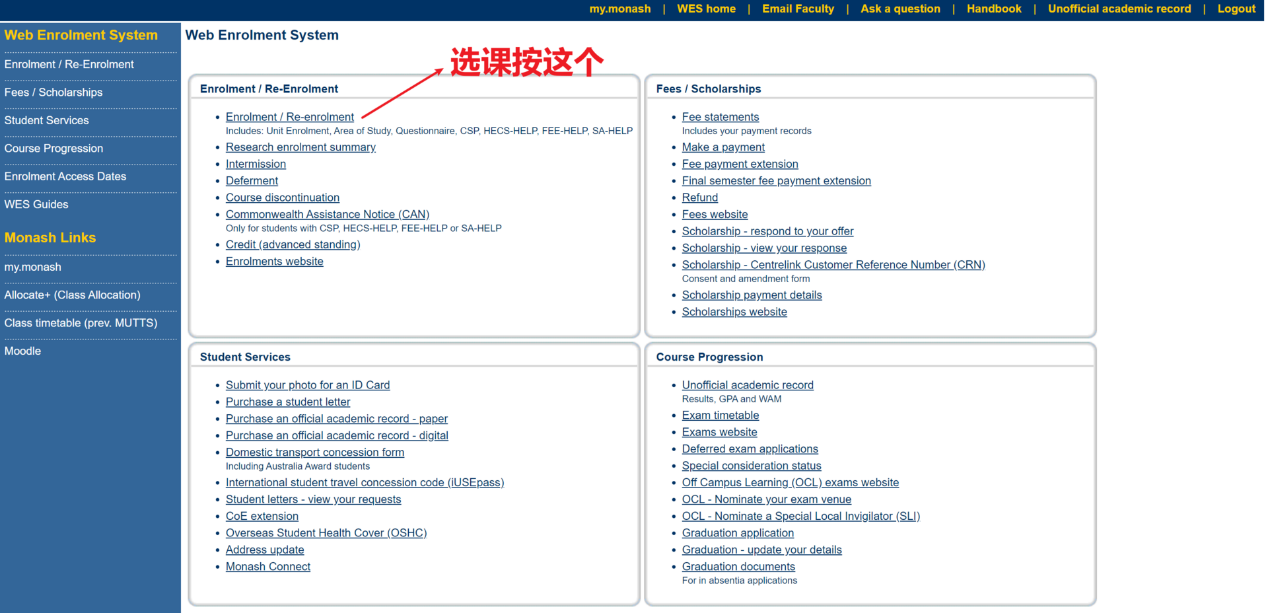Image resolution: width=1268 pixels, height=613 pixels.
Task: Click Make a payment
Action: coord(722,146)
